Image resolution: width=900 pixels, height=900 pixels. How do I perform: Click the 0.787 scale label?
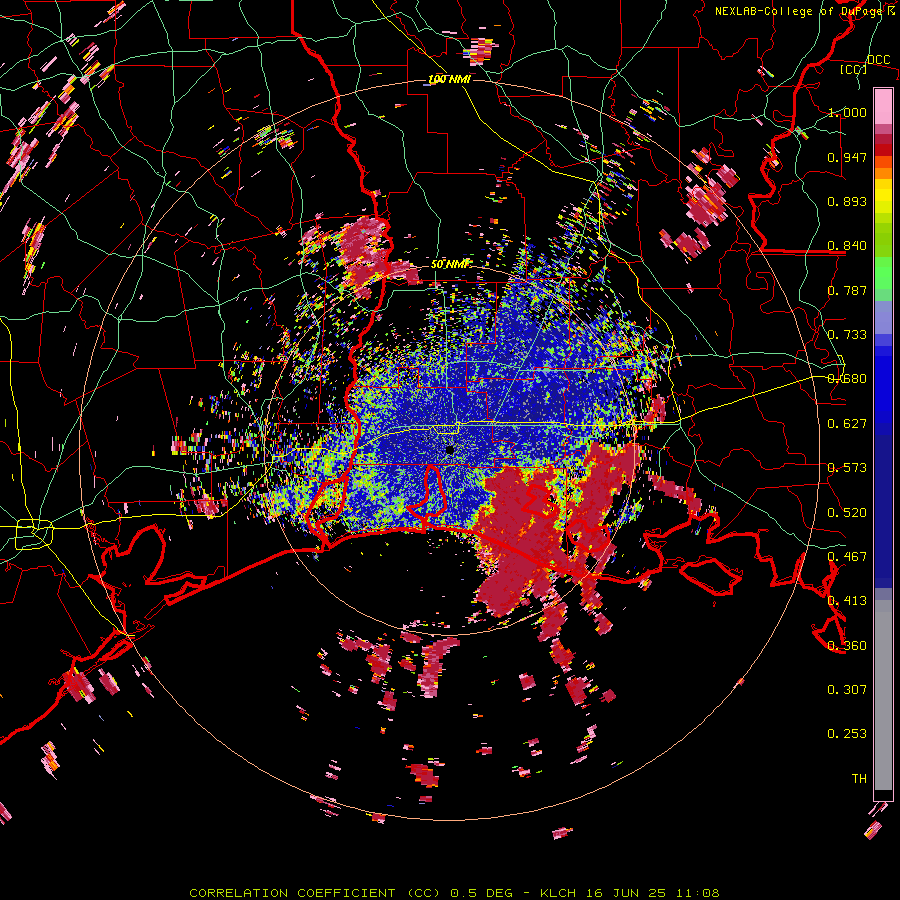pos(847,290)
